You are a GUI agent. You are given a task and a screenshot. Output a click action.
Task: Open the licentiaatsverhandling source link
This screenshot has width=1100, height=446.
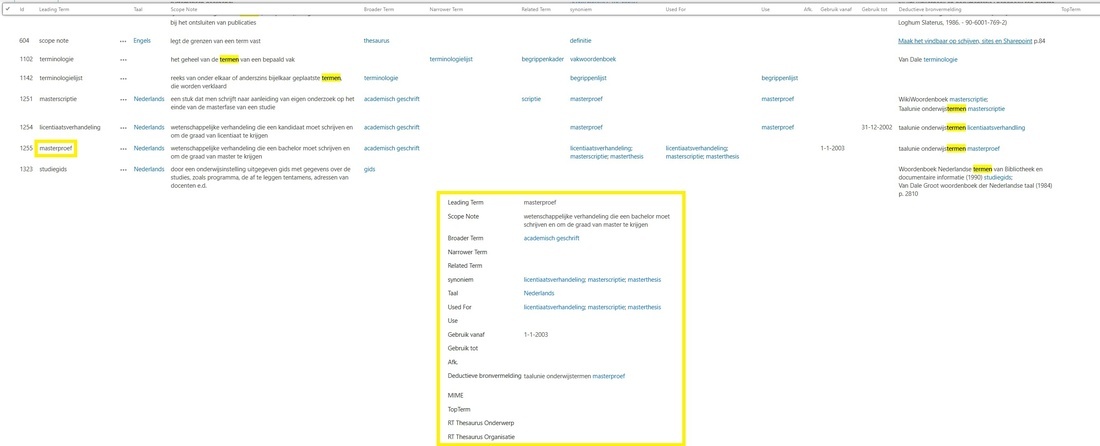[995, 128]
